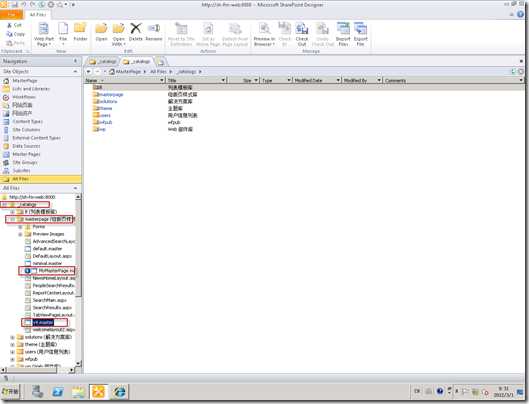Select minimal.master in the file tree
Screen dimensions: 529x404
[x=47, y=263]
